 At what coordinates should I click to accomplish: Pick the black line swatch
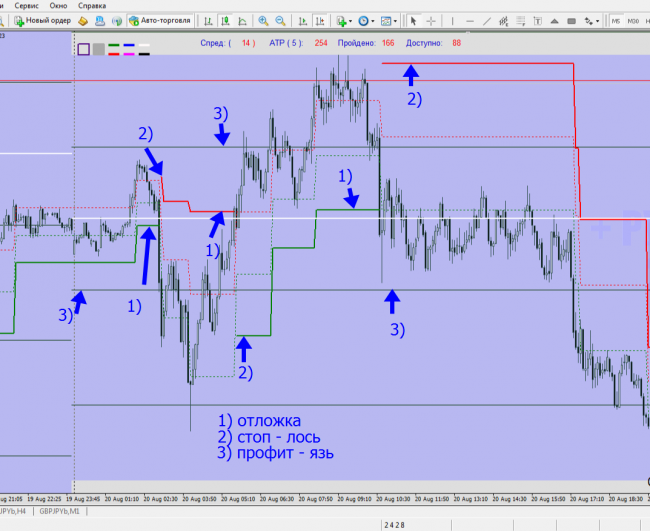point(144,54)
